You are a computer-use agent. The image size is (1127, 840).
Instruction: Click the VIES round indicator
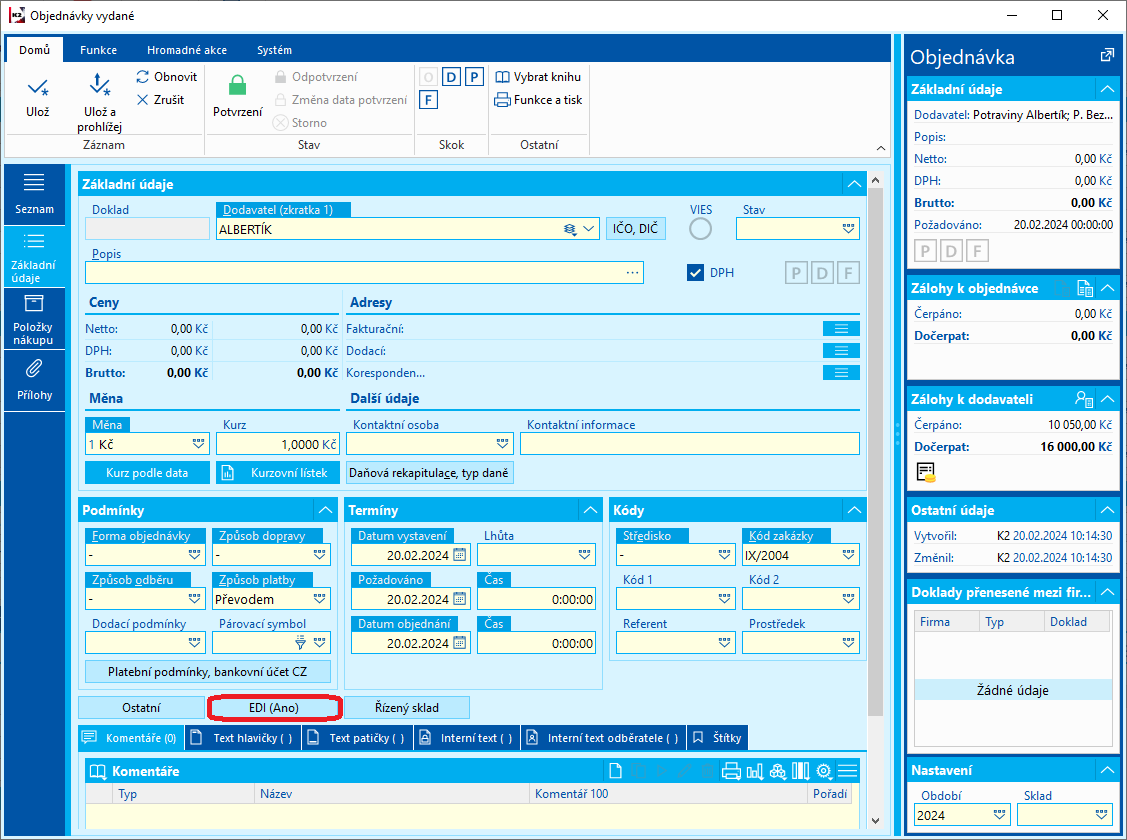click(701, 229)
